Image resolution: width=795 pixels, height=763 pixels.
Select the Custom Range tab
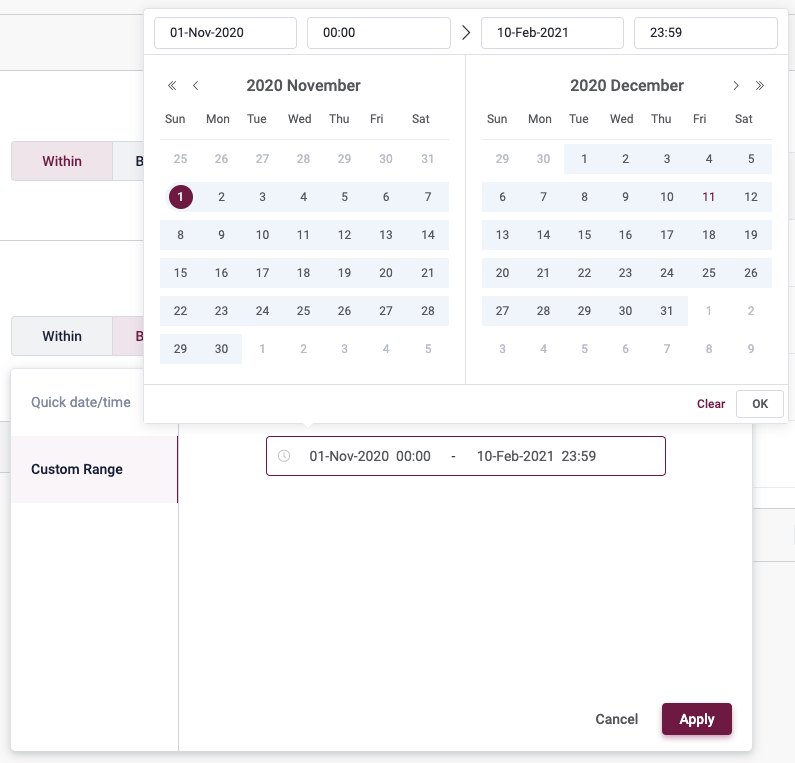click(x=94, y=469)
